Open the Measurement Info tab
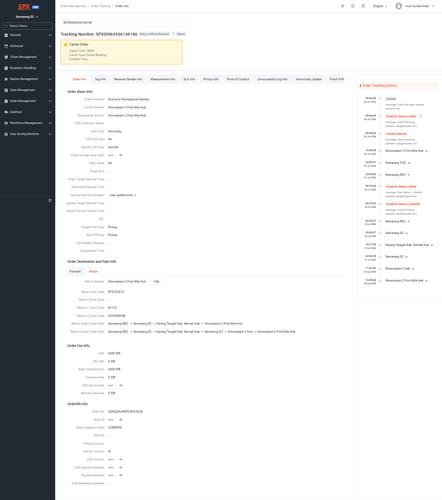This screenshot has height=500, width=442. coord(163,79)
